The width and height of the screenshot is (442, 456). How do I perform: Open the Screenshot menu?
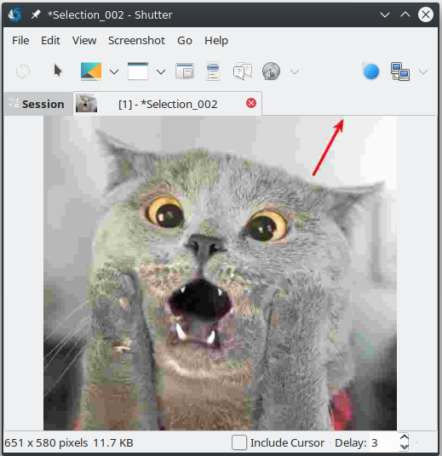click(136, 41)
